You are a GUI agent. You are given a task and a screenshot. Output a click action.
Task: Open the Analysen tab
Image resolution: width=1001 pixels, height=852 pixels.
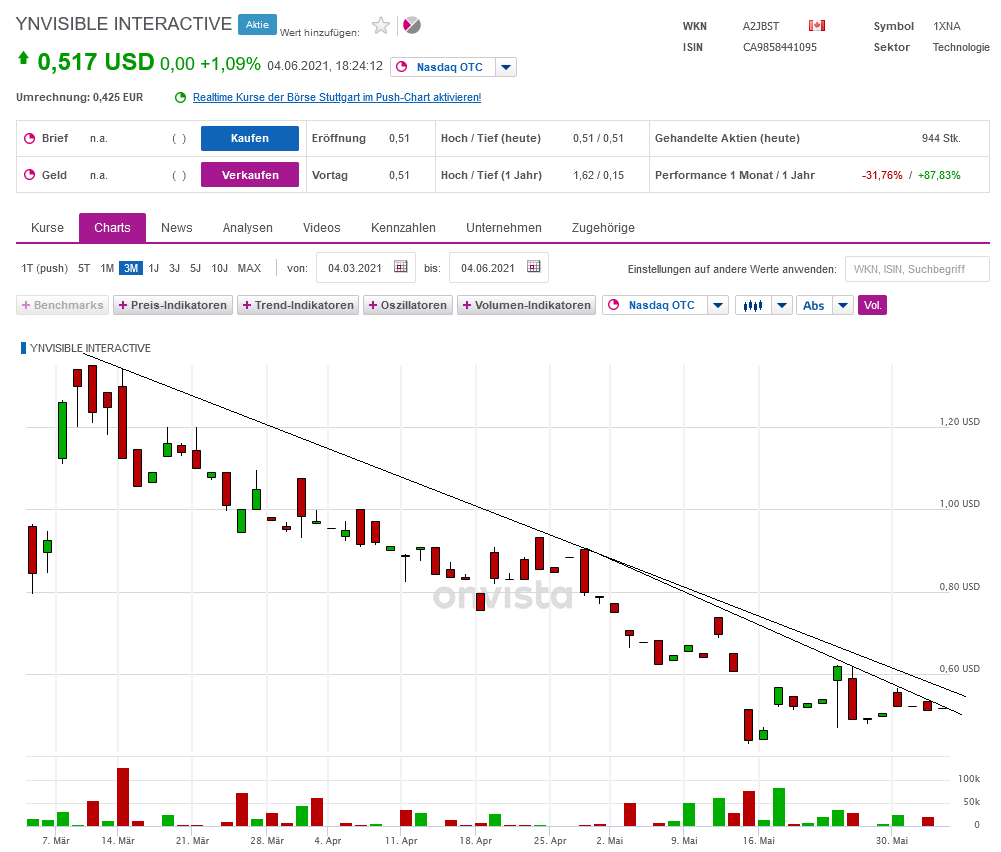(x=248, y=228)
